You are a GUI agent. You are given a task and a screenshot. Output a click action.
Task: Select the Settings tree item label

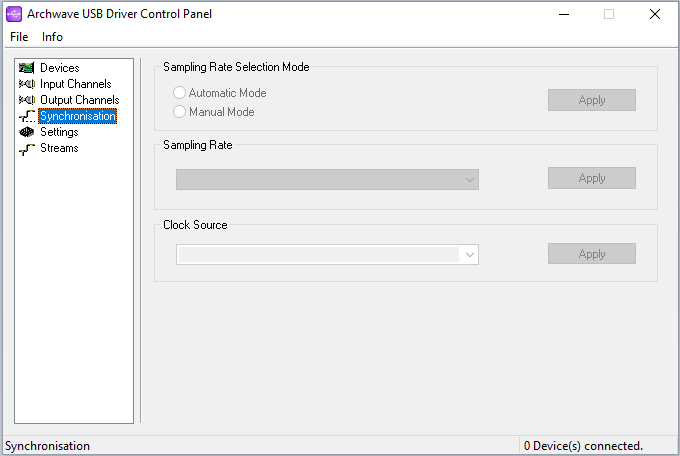click(x=59, y=132)
